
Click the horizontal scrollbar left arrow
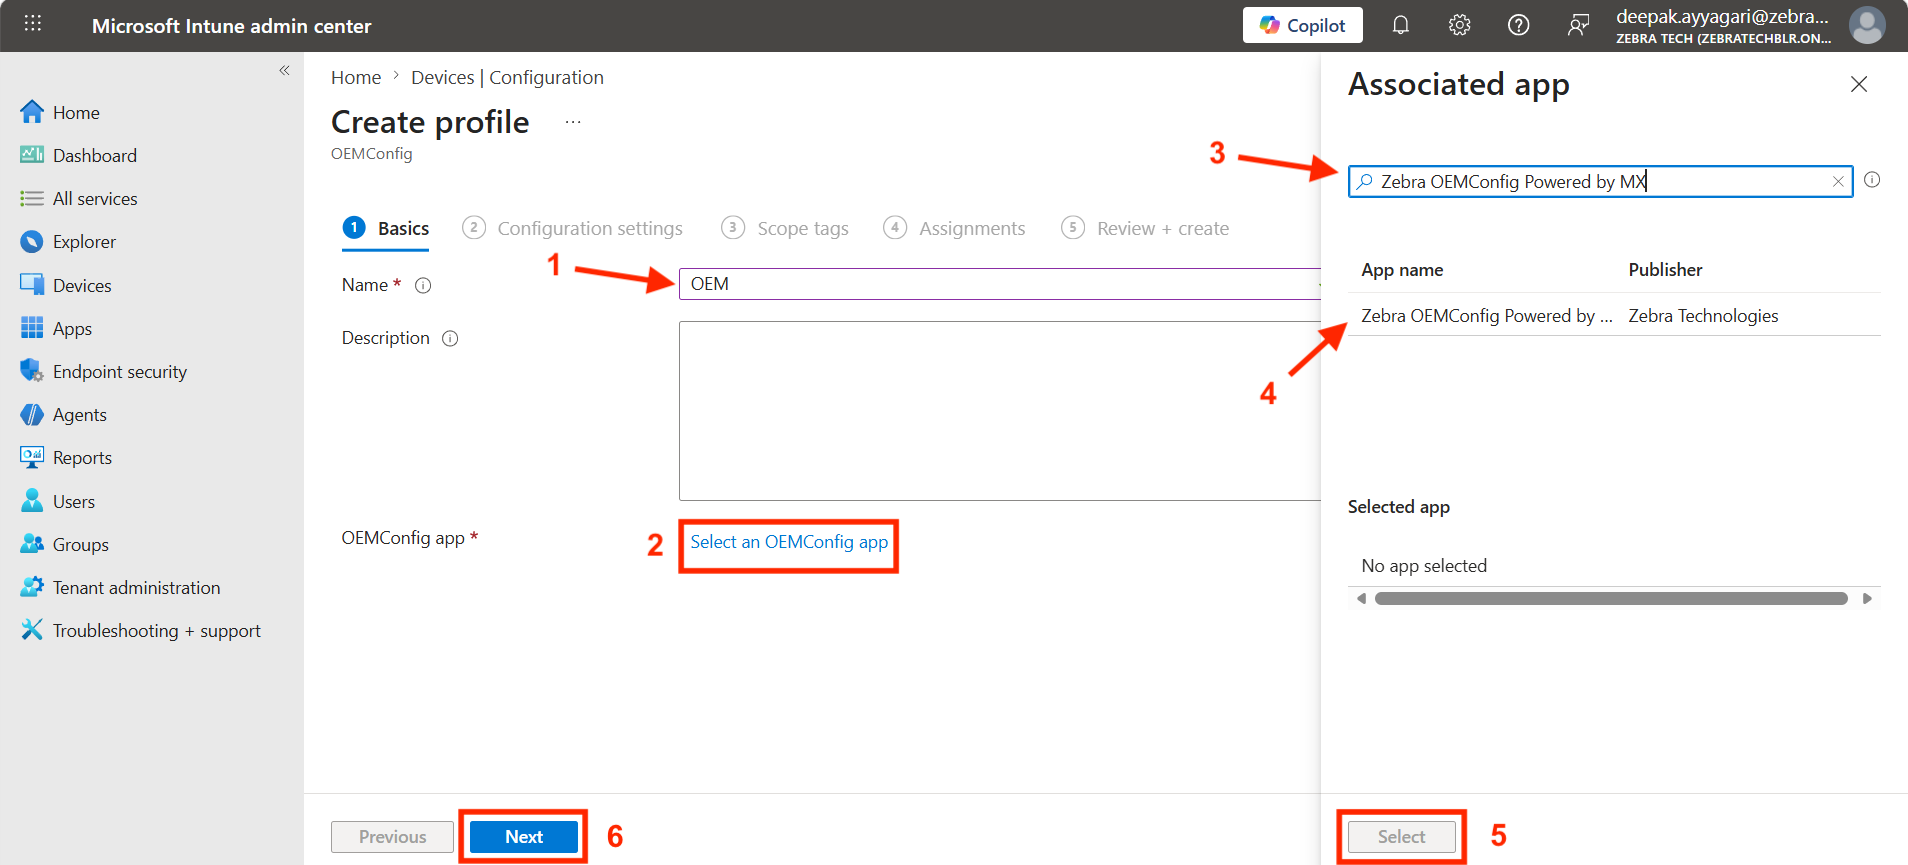pyautogui.click(x=1361, y=599)
